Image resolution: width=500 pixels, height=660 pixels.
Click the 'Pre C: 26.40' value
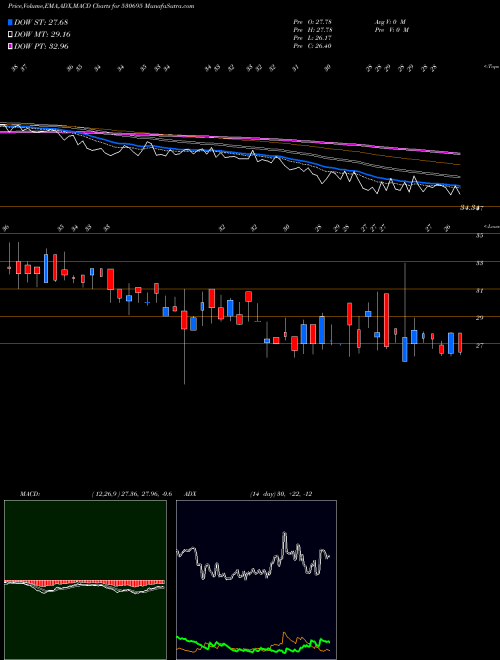click(313, 46)
